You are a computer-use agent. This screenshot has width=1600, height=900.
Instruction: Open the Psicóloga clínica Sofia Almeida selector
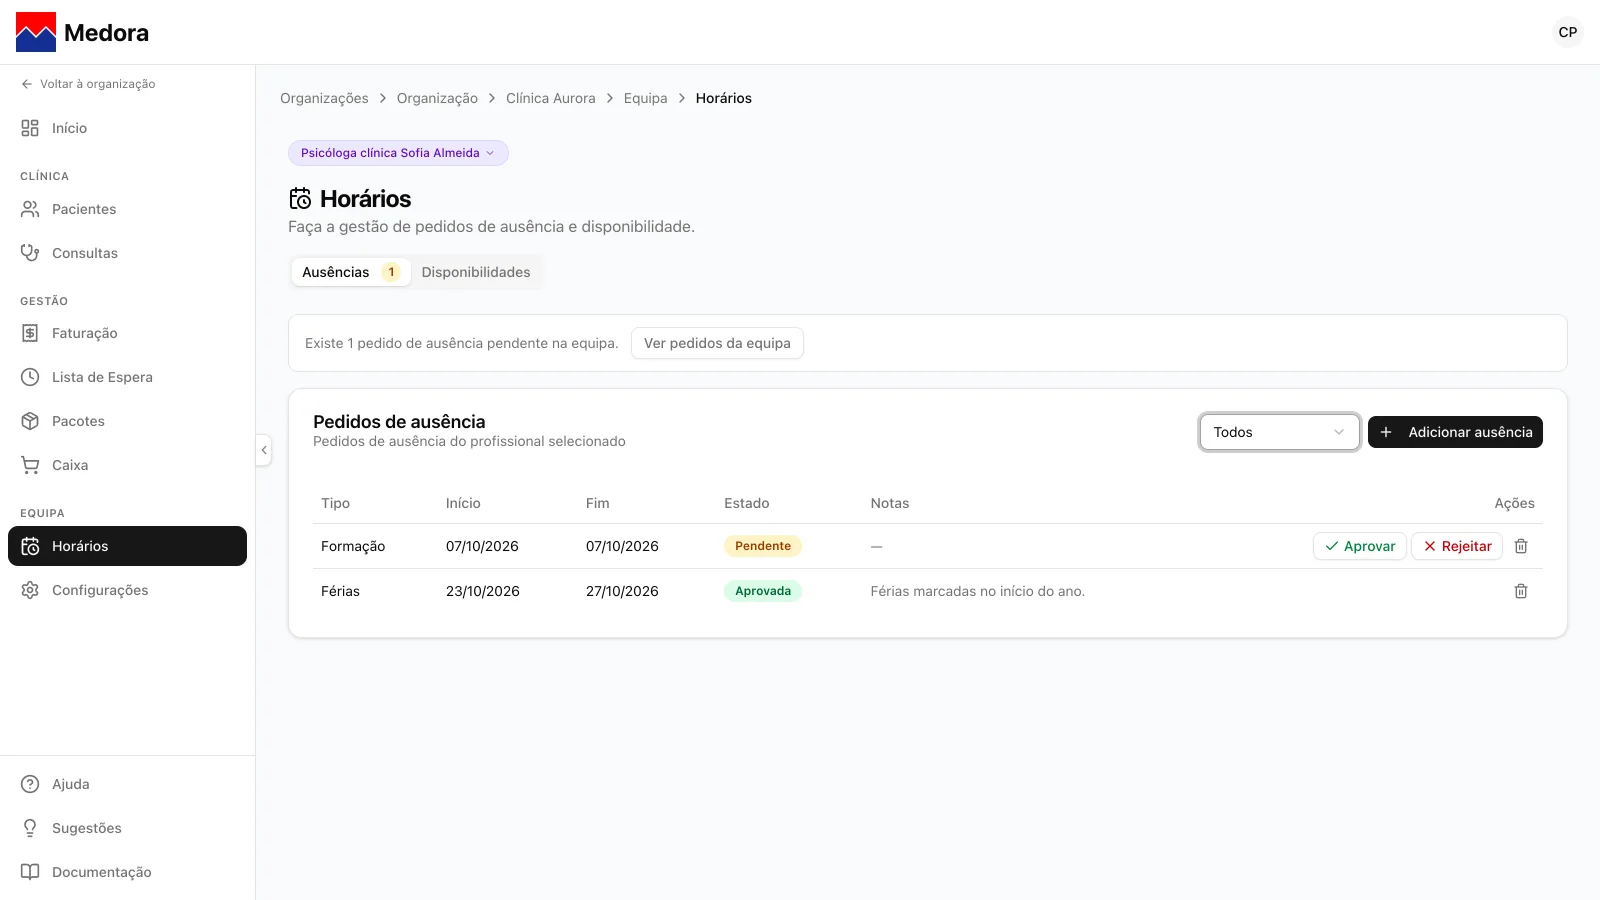point(398,153)
